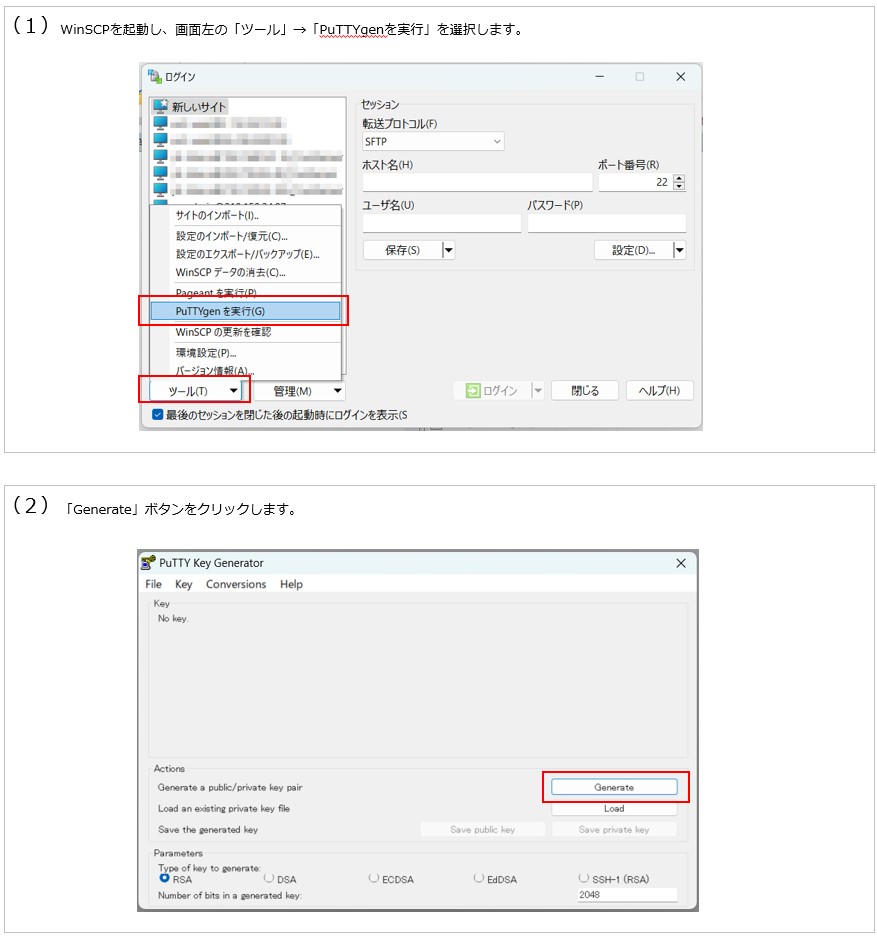Click the WinSCP login window title icon
The width and height of the screenshot is (877, 937).
(155, 76)
